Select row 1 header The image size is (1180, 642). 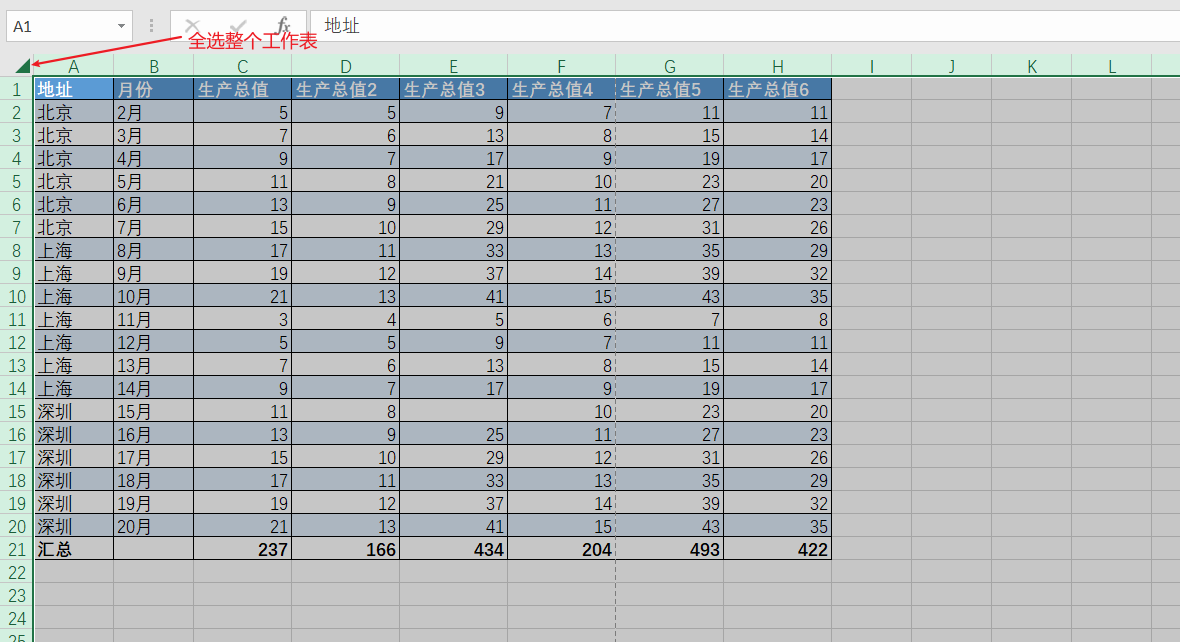pos(17,90)
